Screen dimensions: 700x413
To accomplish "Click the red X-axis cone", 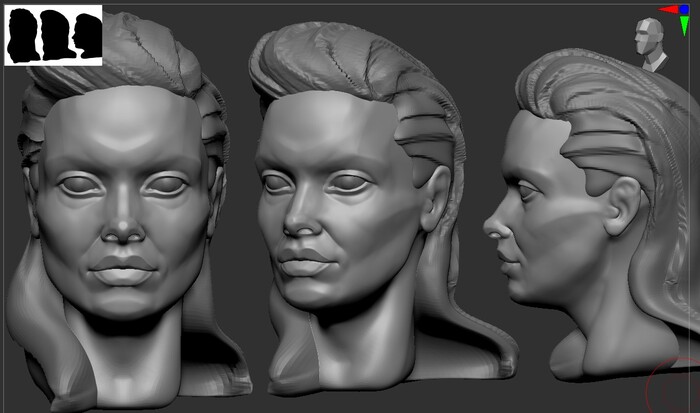I will point(668,9).
